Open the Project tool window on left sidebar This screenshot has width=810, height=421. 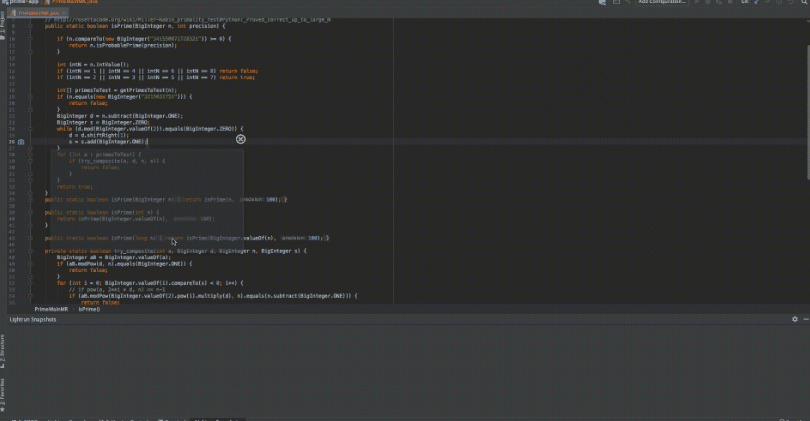coord(3,23)
